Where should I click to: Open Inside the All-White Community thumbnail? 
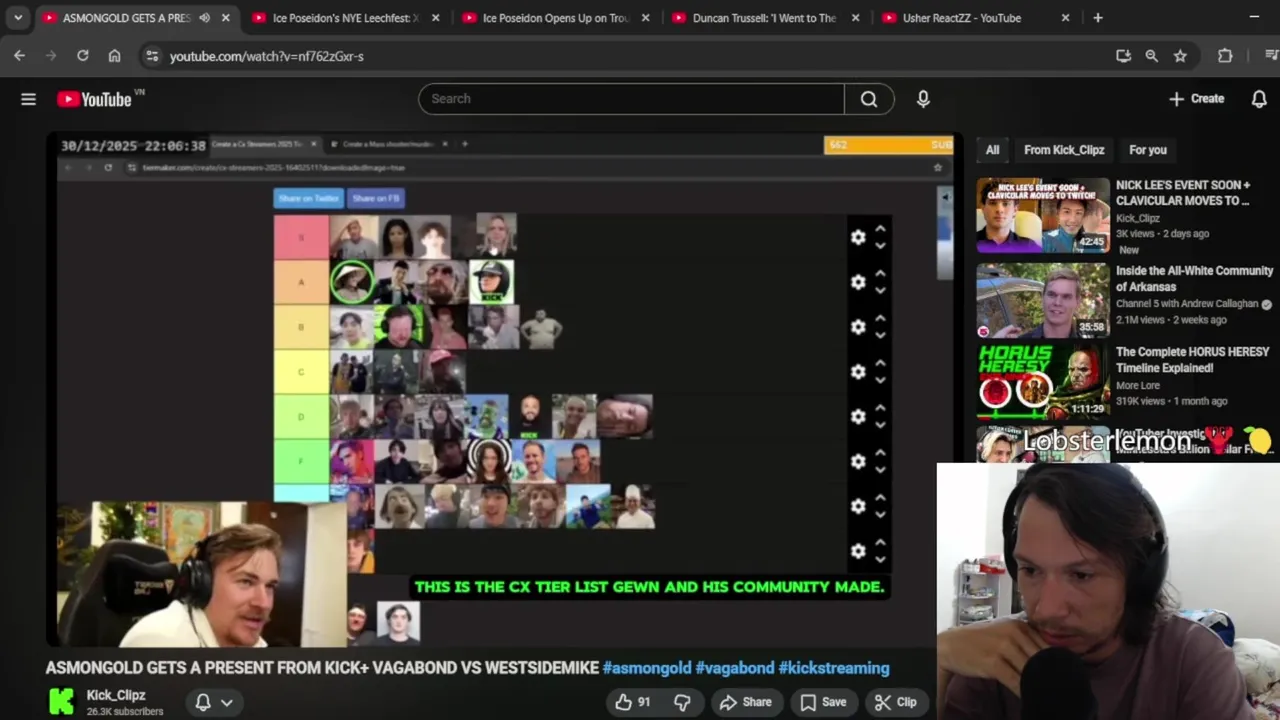(x=1043, y=301)
